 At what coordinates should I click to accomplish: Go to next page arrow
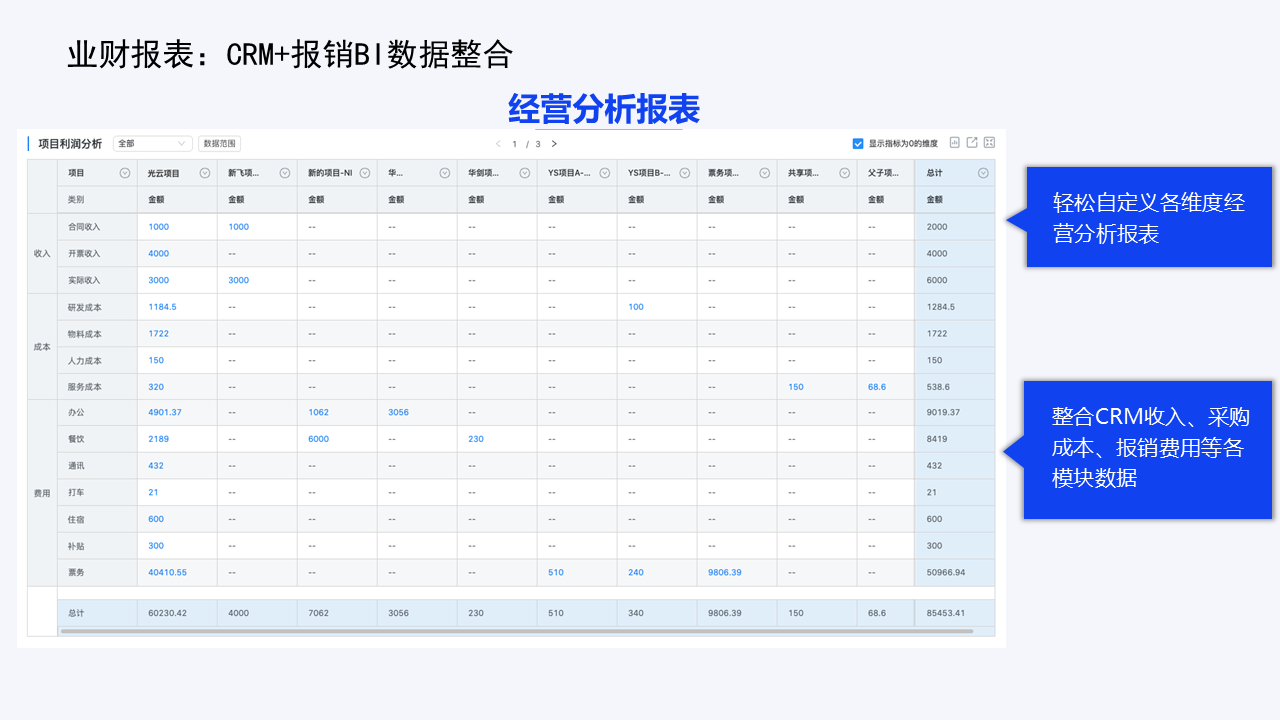pos(554,144)
